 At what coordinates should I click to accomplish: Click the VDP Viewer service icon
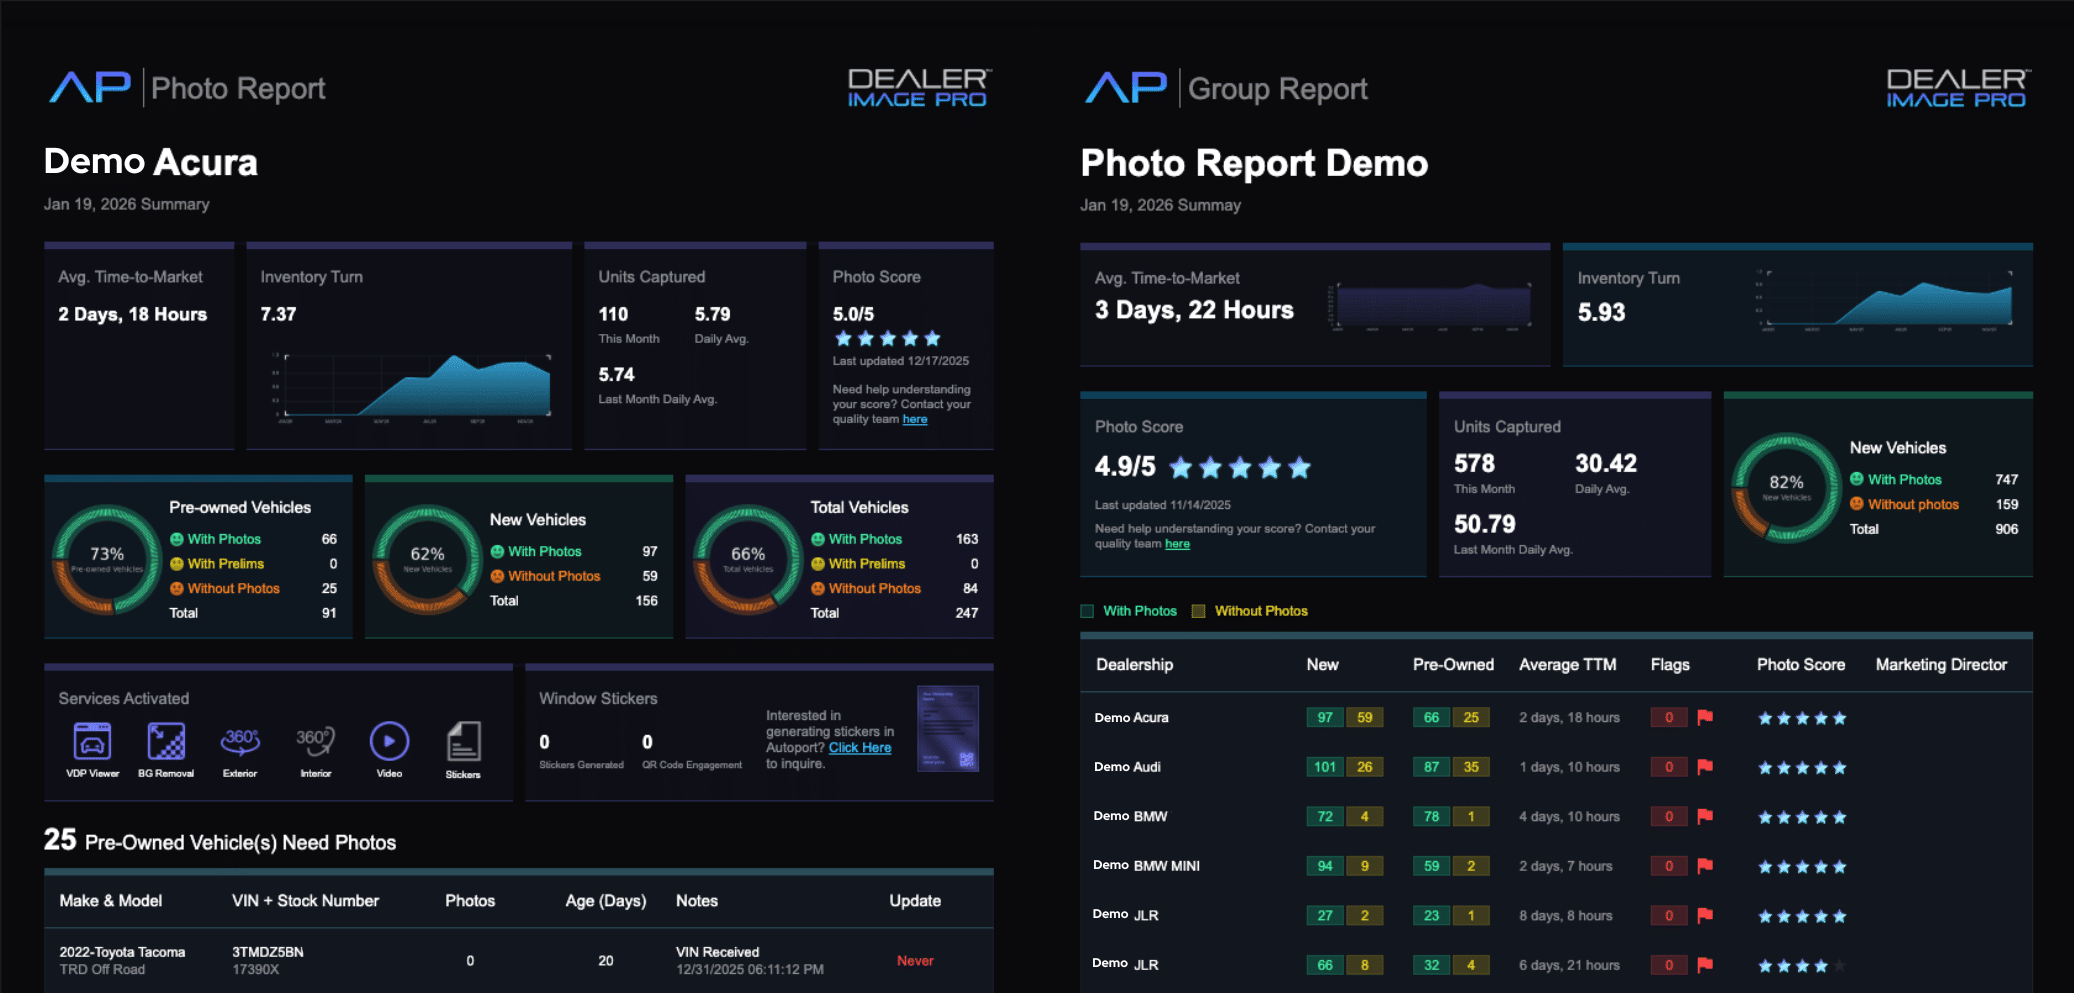[92, 742]
